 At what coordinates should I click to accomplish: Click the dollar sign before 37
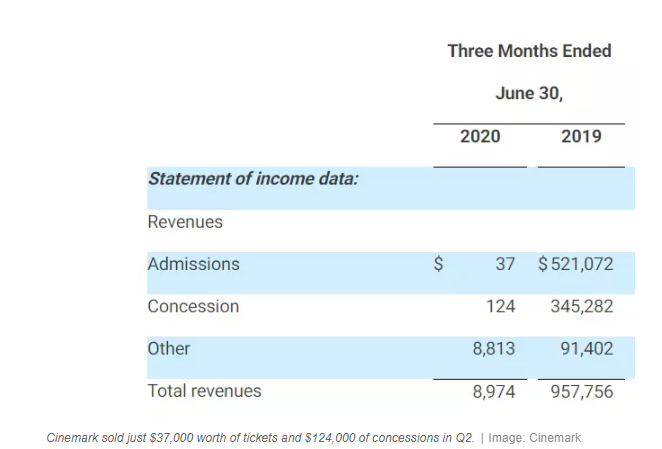coord(437,265)
